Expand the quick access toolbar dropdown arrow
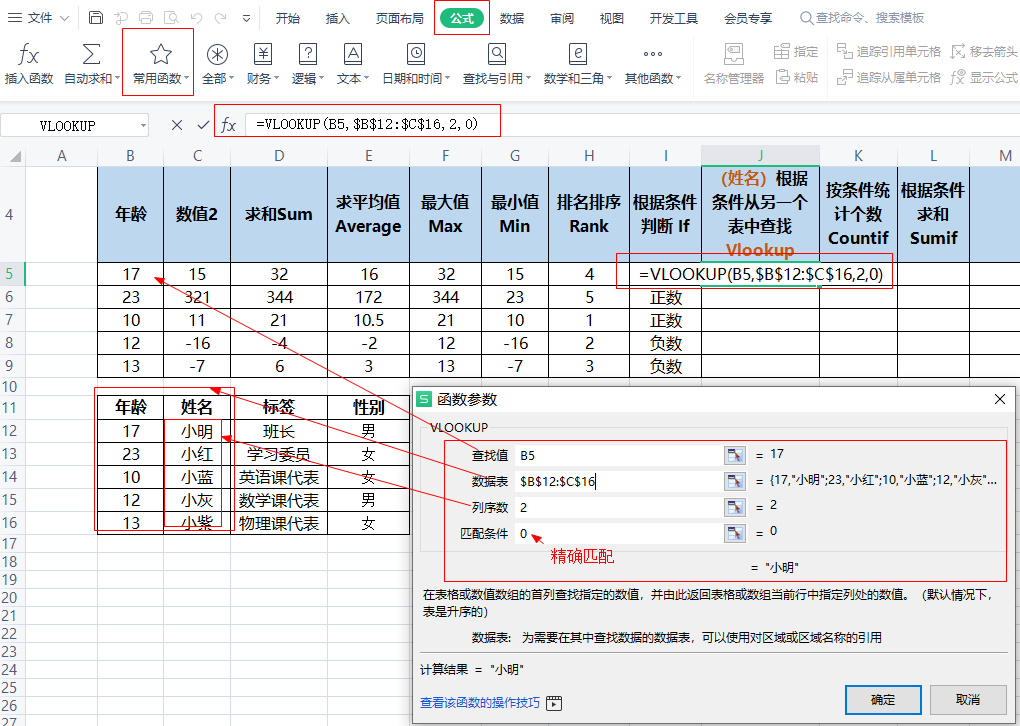Screen dimensions: 1020x726 pyautogui.click(x=247, y=18)
